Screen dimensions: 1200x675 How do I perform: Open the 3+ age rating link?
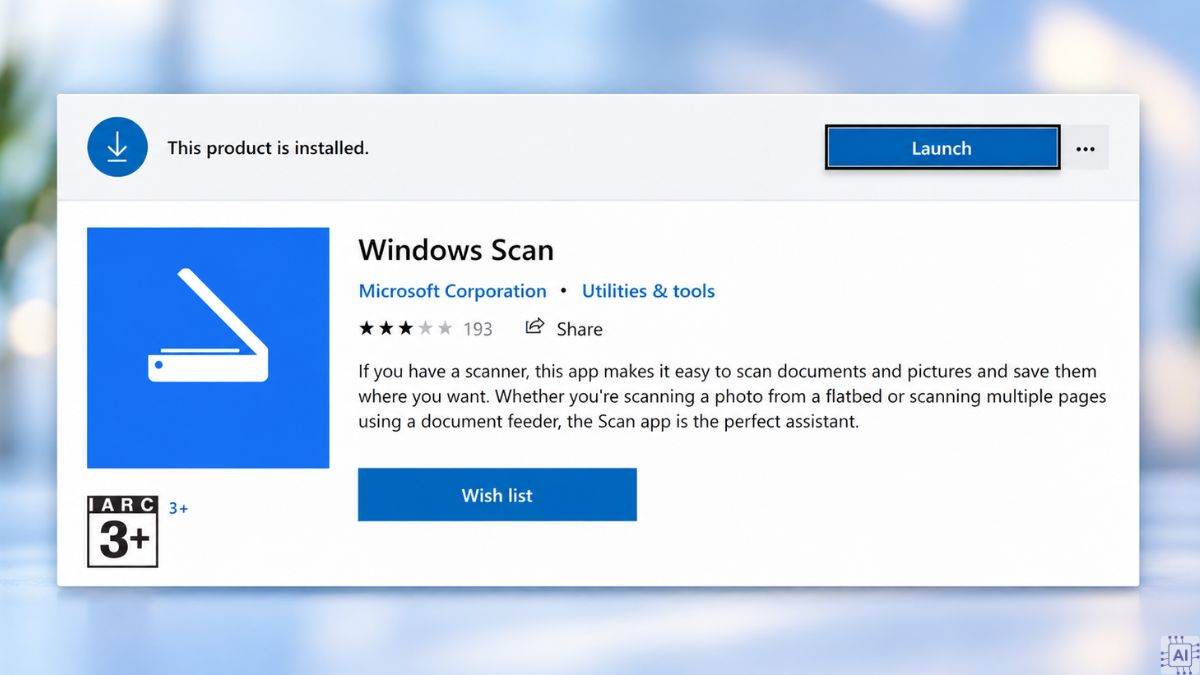pos(178,508)
